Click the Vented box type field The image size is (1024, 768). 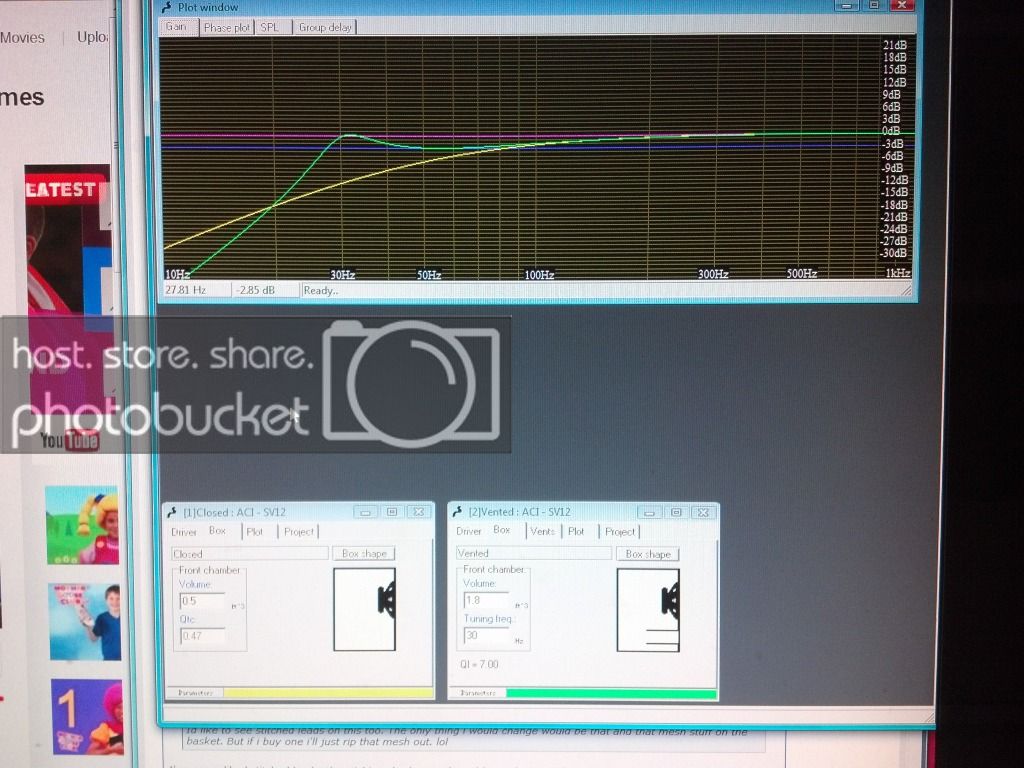(x=534, y=553)
